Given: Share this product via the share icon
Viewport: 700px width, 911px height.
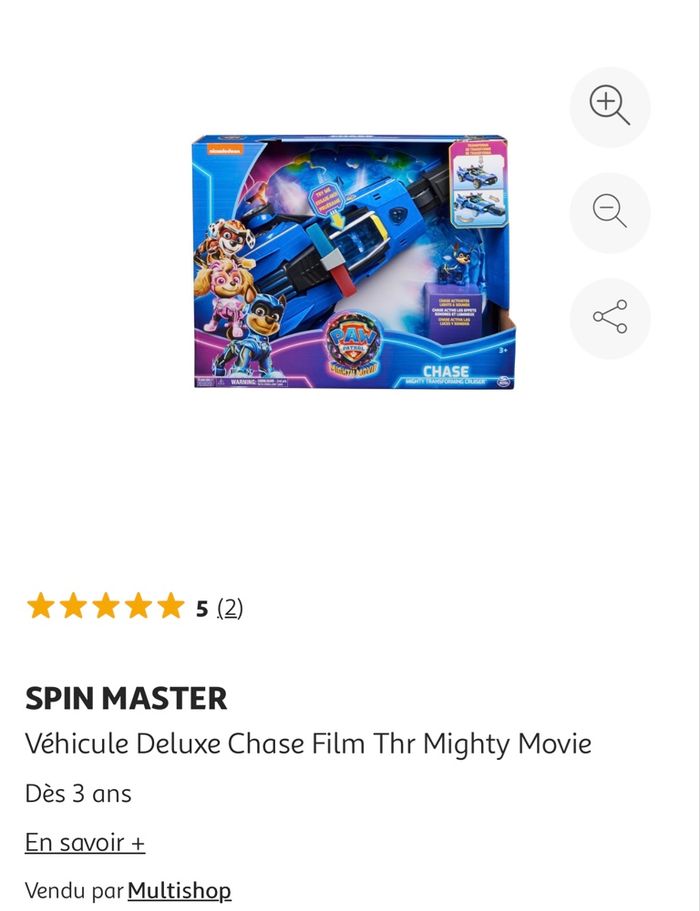Looking at the screenshot, I should [x=609, y=318].
